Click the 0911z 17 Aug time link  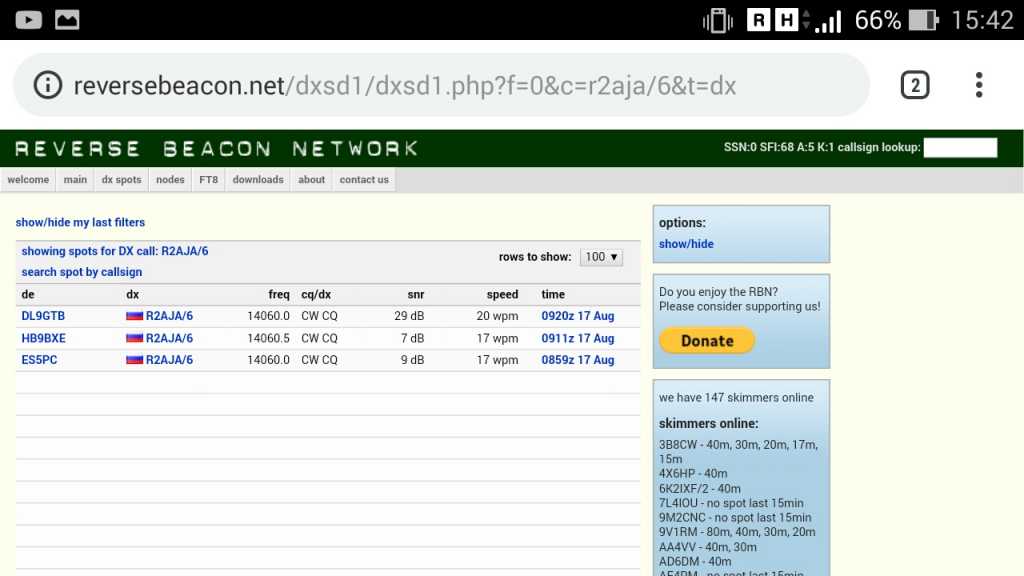tap(578, 338)
